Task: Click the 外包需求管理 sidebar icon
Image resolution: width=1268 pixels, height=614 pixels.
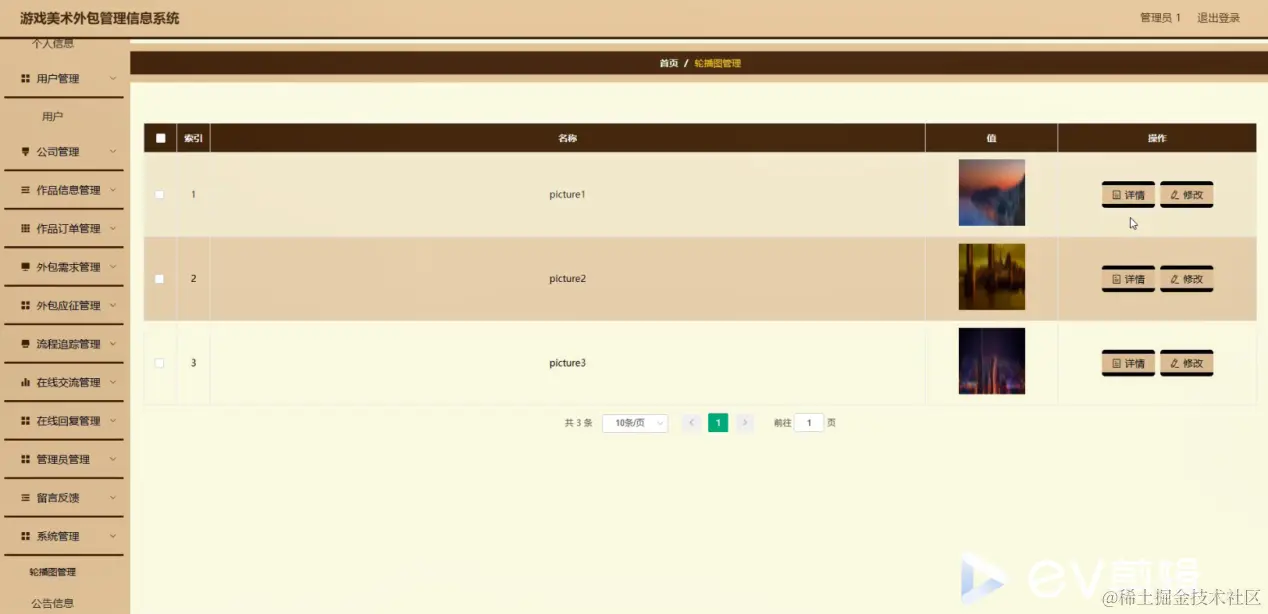Action: pyautogui.click(x=26, y=267)
